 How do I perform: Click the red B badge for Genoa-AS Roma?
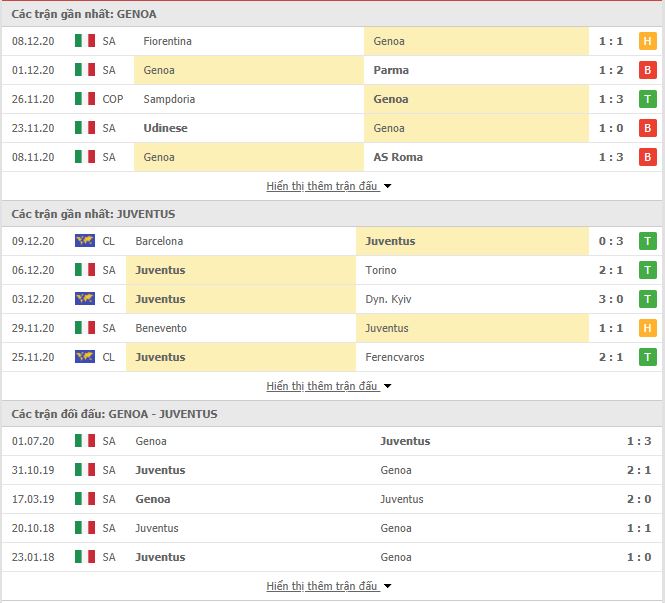[647, 157]
